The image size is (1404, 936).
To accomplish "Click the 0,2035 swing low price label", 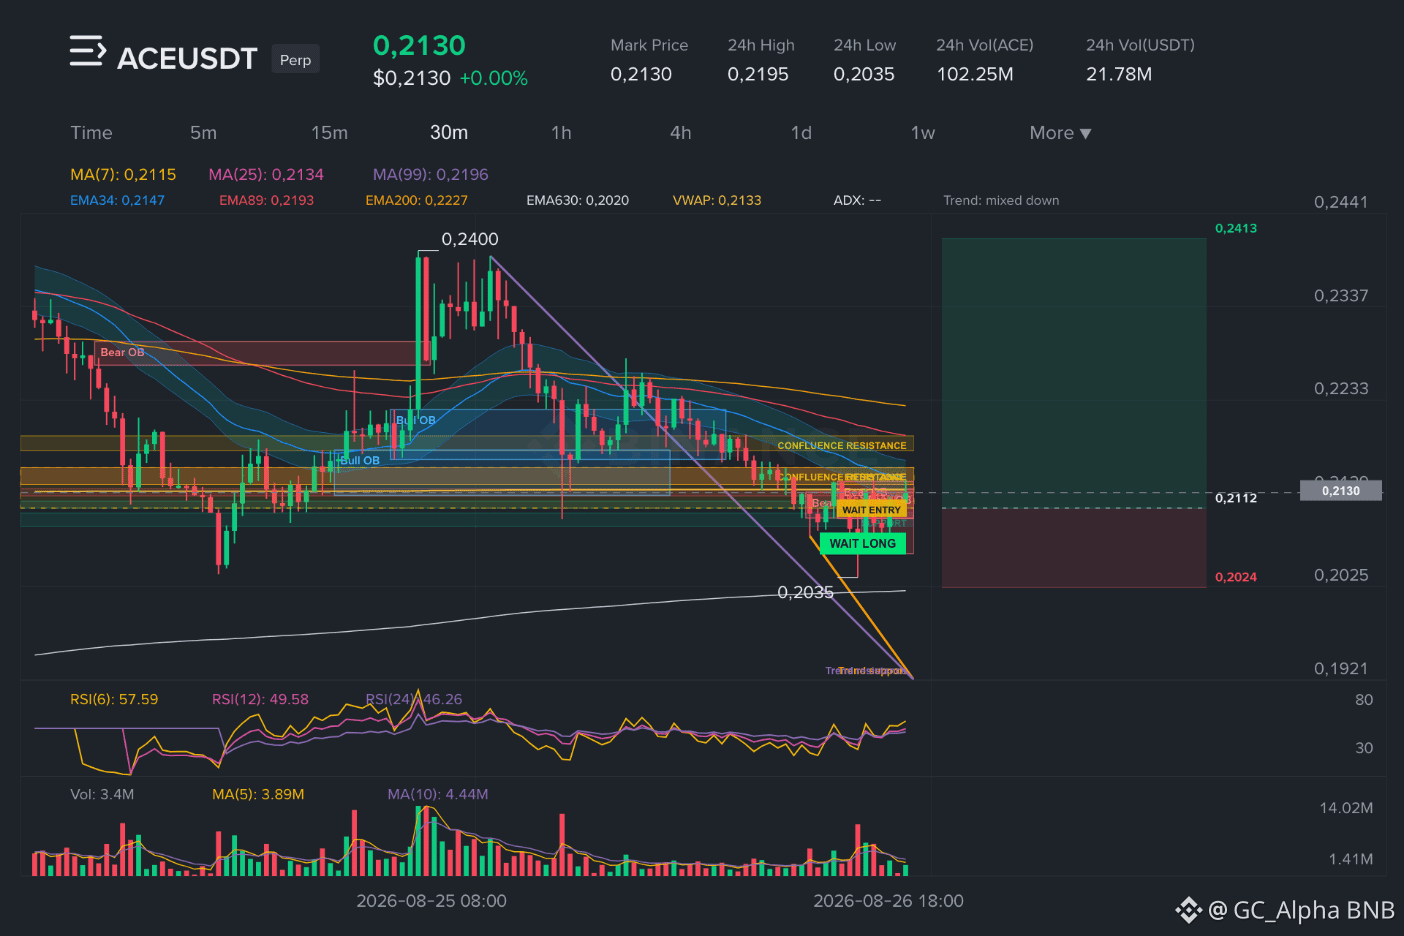I will (x=806, y=592).
